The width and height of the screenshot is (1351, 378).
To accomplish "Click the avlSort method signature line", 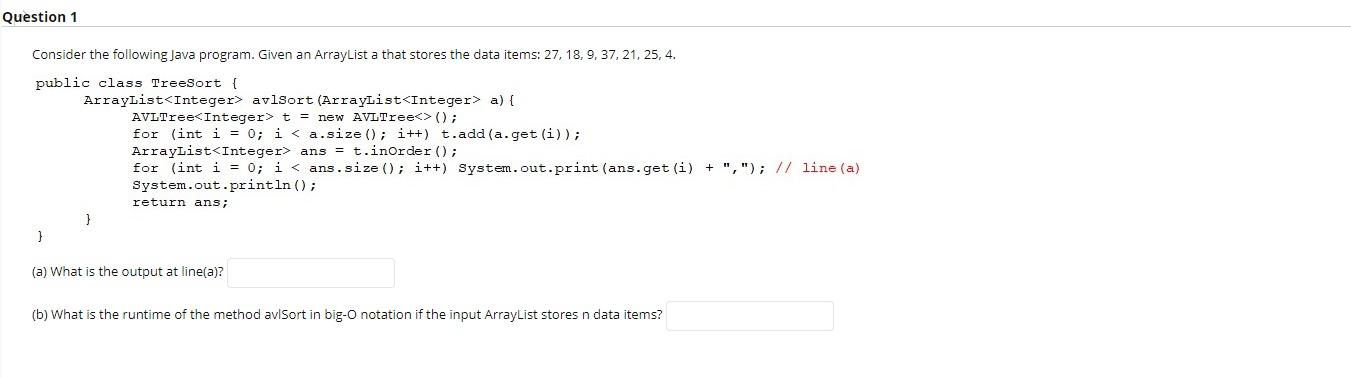I will tap(298, 100).
